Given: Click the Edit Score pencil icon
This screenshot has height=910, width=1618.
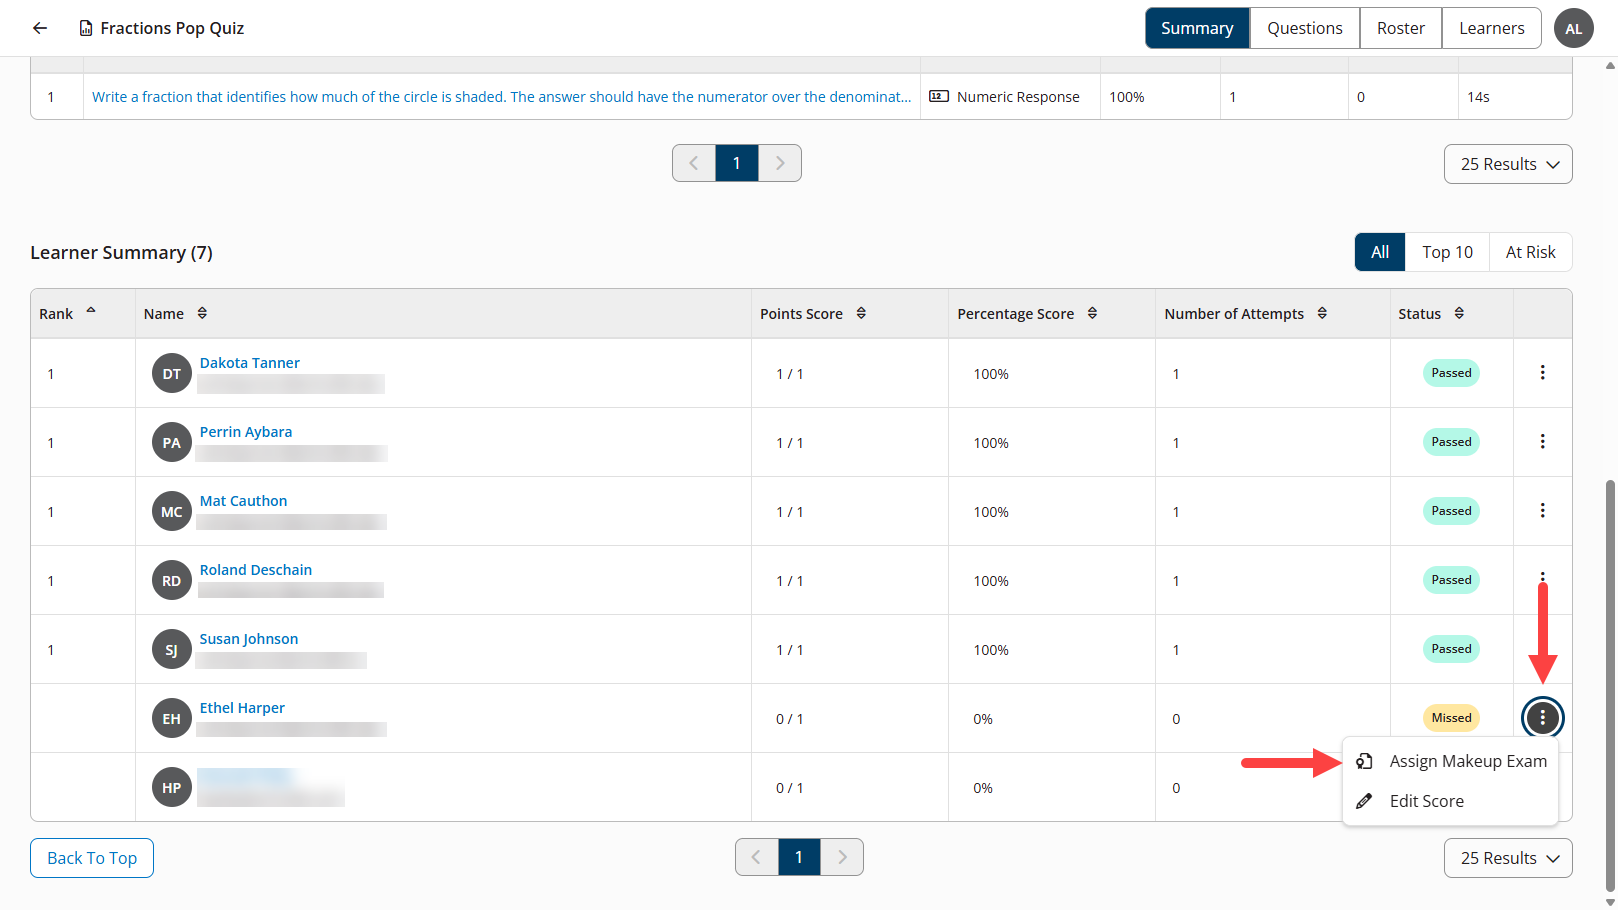Looking at the screenshot, I should 1364,800.
